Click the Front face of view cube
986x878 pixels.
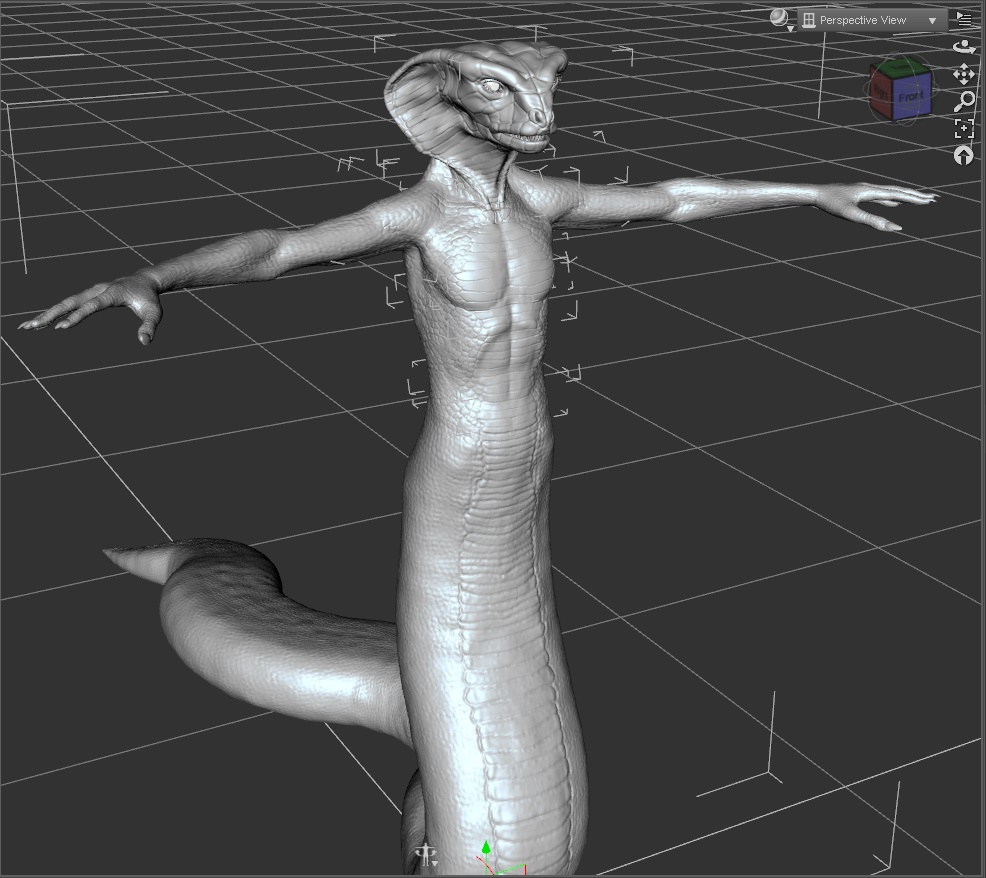(911, 96)
